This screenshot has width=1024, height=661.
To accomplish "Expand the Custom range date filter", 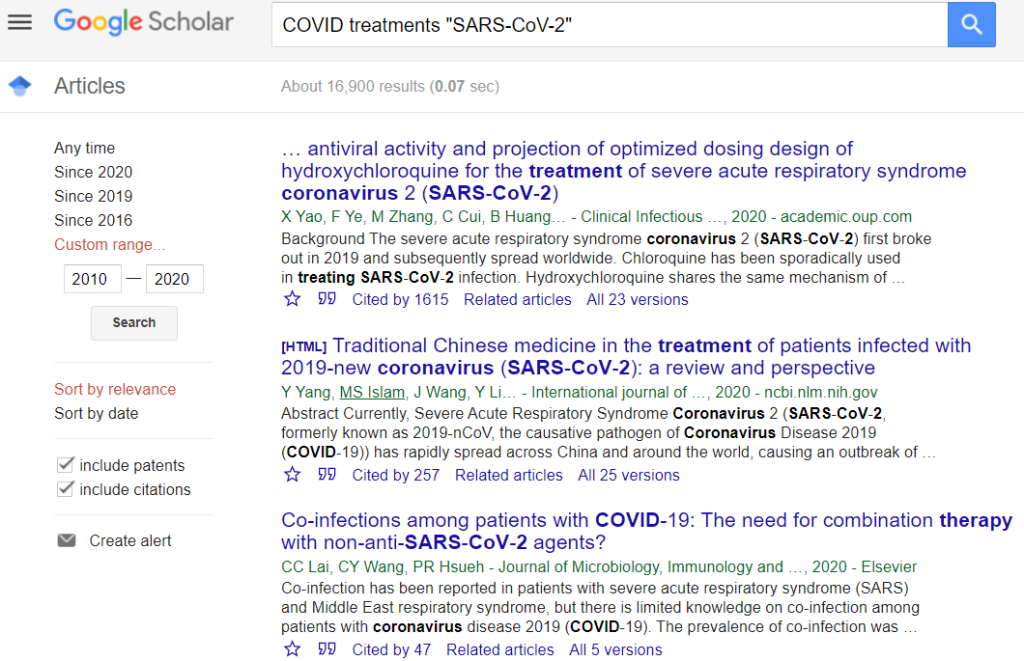I will click(x=108, y=244).
